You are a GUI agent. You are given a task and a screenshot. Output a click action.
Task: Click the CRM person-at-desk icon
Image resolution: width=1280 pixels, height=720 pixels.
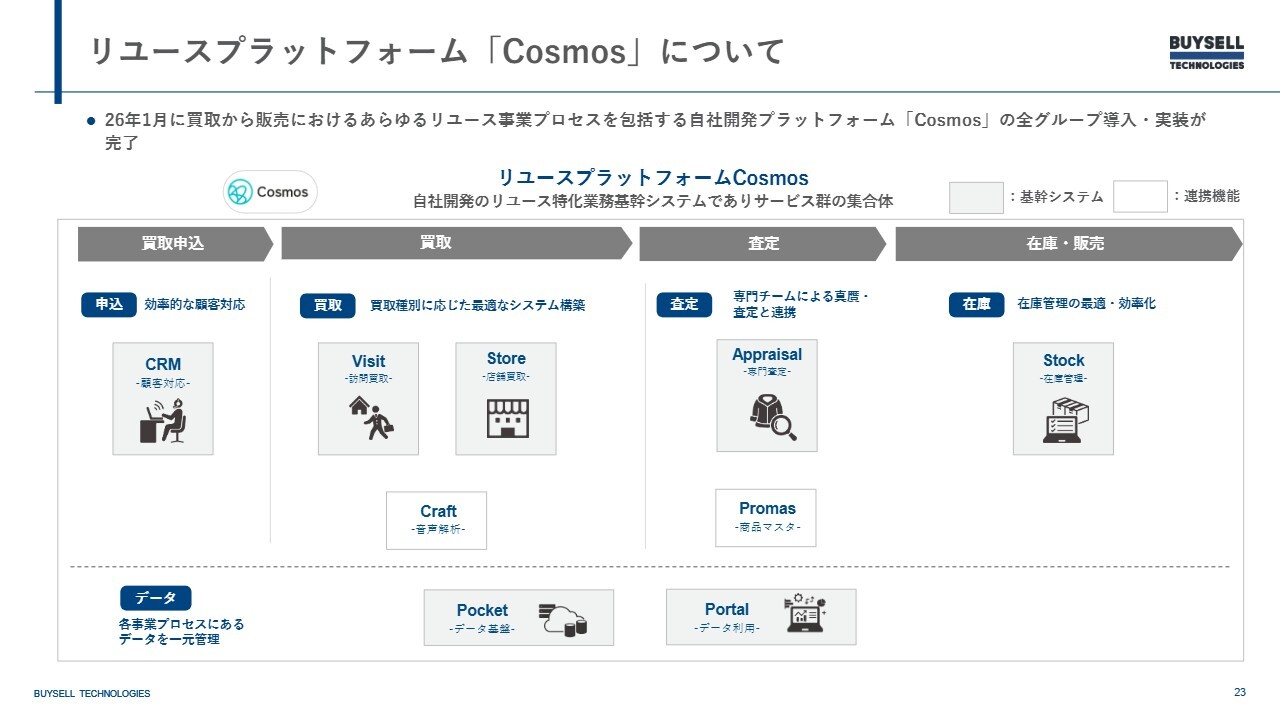point(163,420)
